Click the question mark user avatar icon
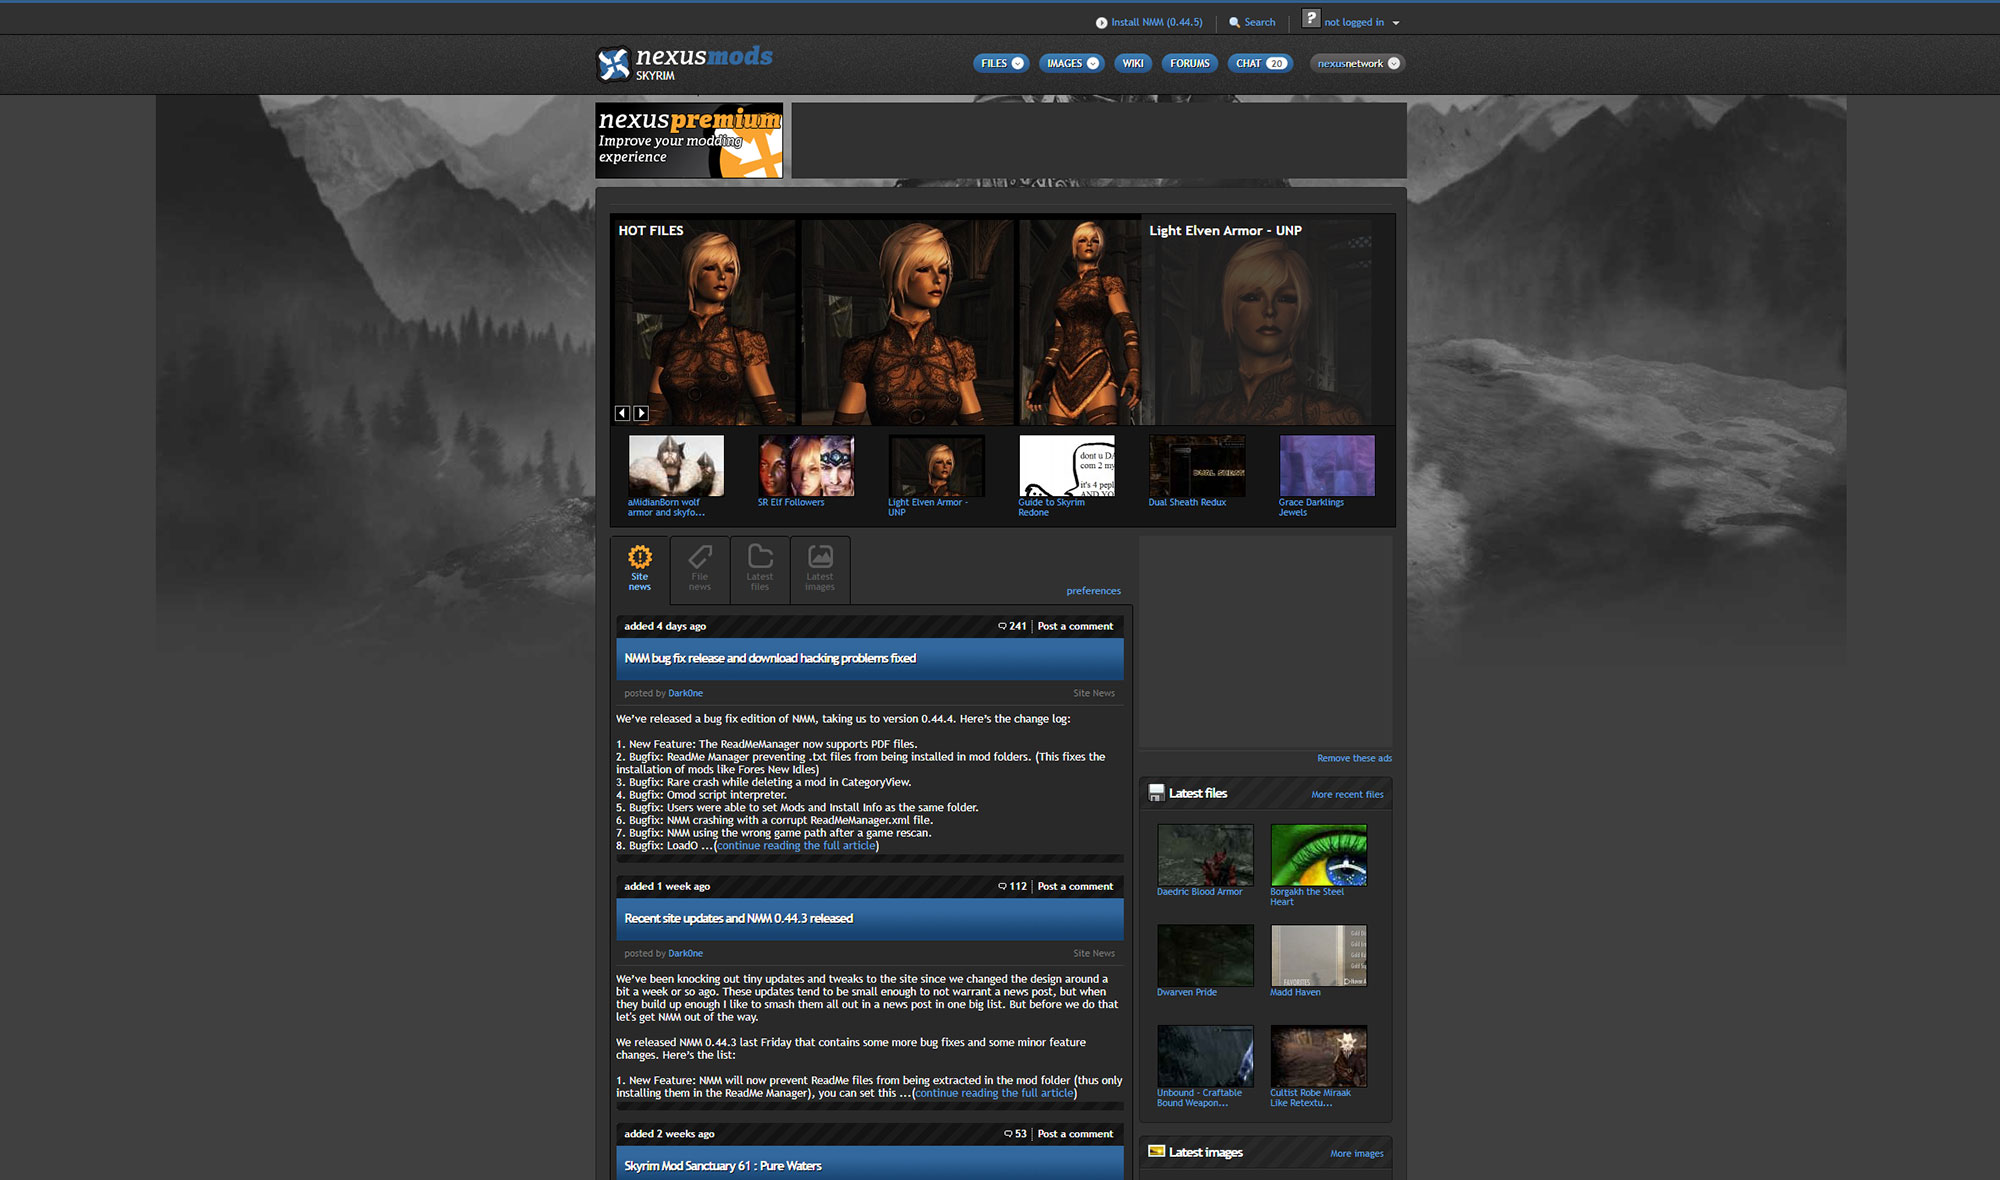This screenshot has height=1180, width=2000. (x=1311, y=18)
